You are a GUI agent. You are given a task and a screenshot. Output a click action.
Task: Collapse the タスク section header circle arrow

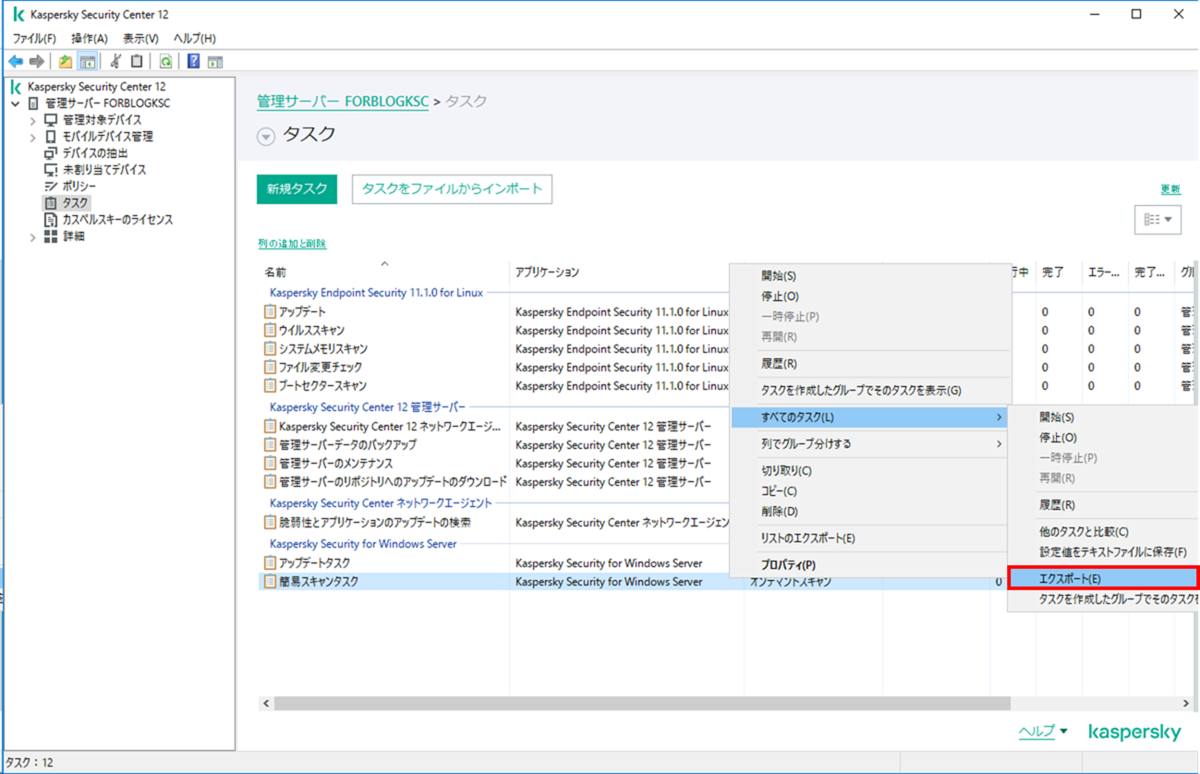[266, 137]
